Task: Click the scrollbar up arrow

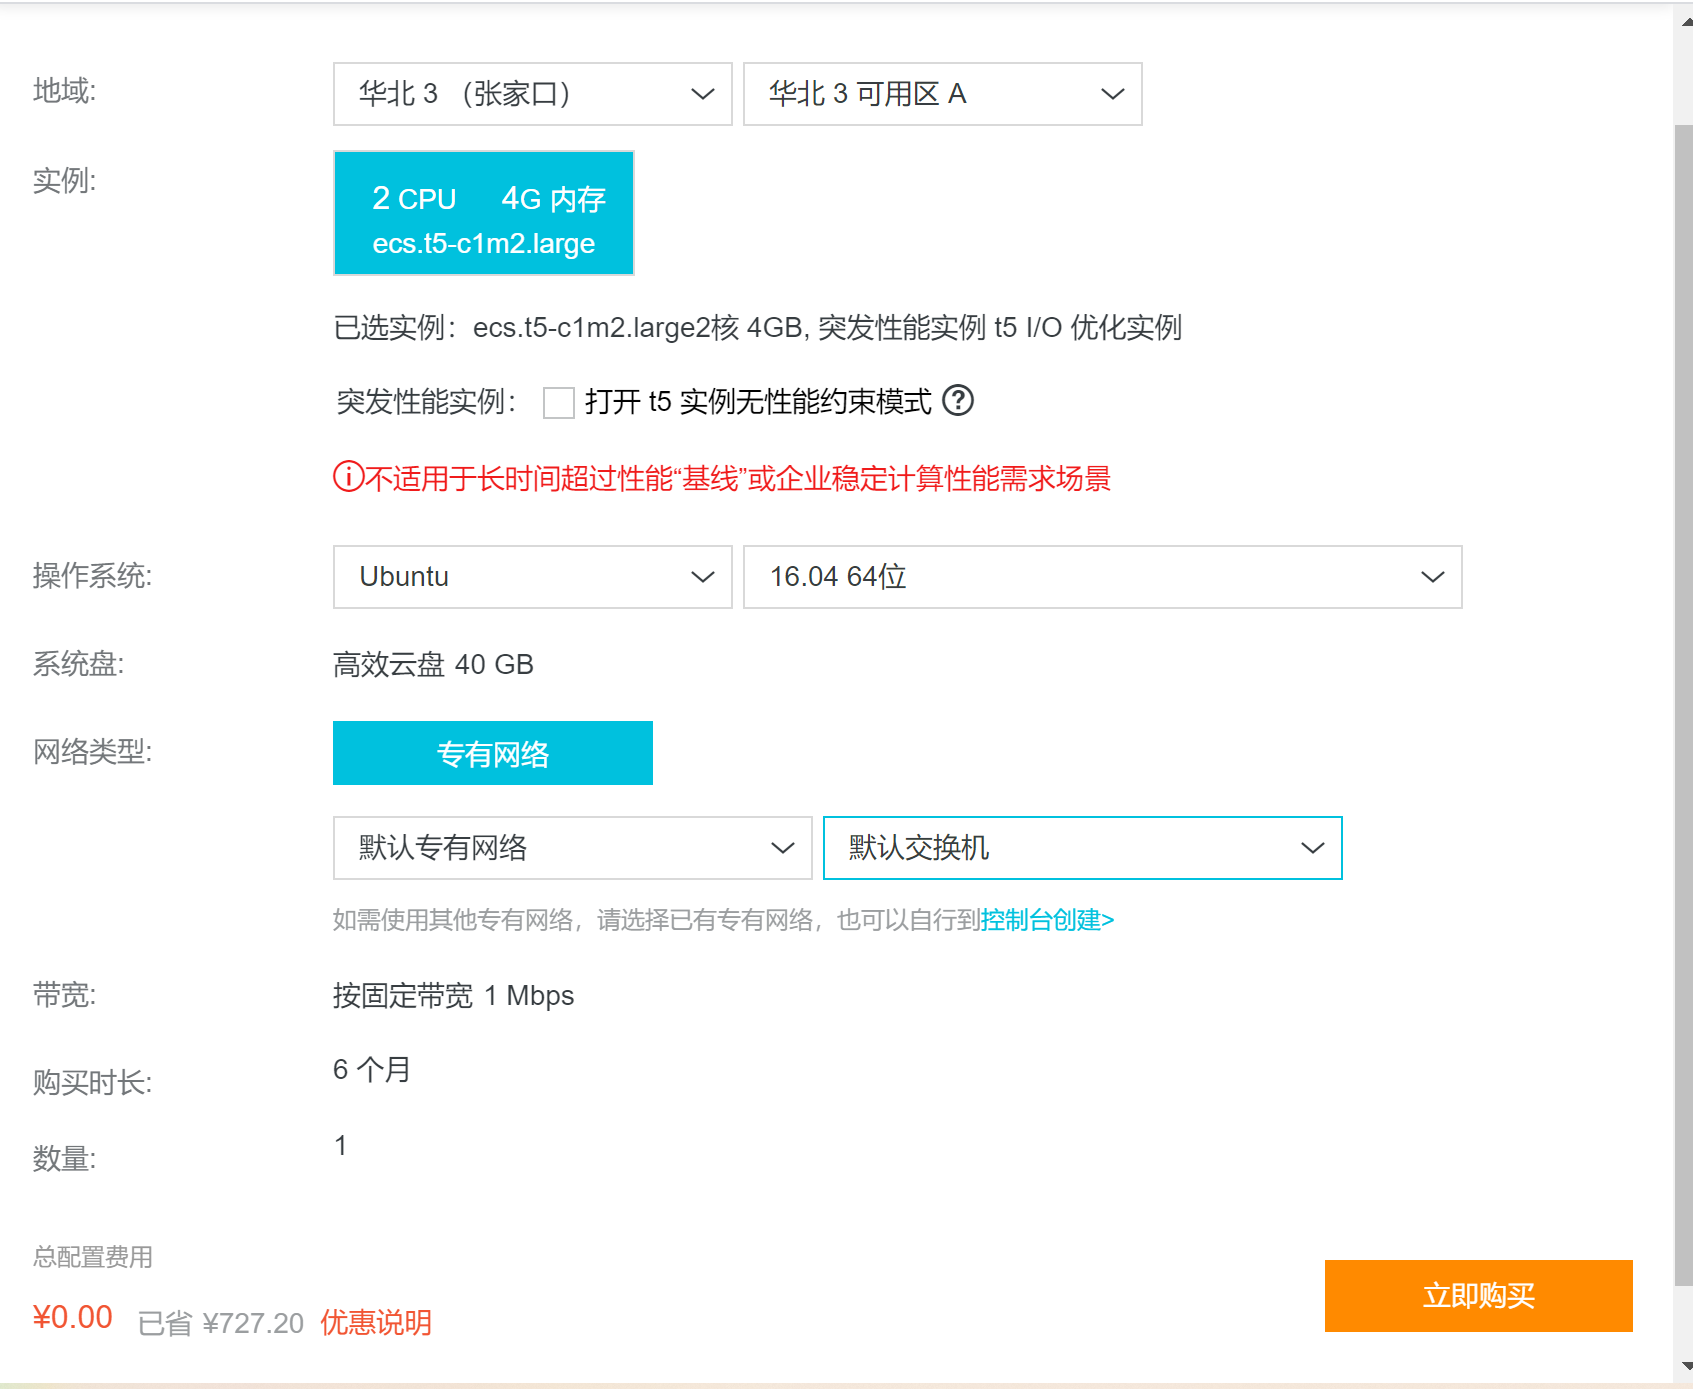Action: (1686, 22)
